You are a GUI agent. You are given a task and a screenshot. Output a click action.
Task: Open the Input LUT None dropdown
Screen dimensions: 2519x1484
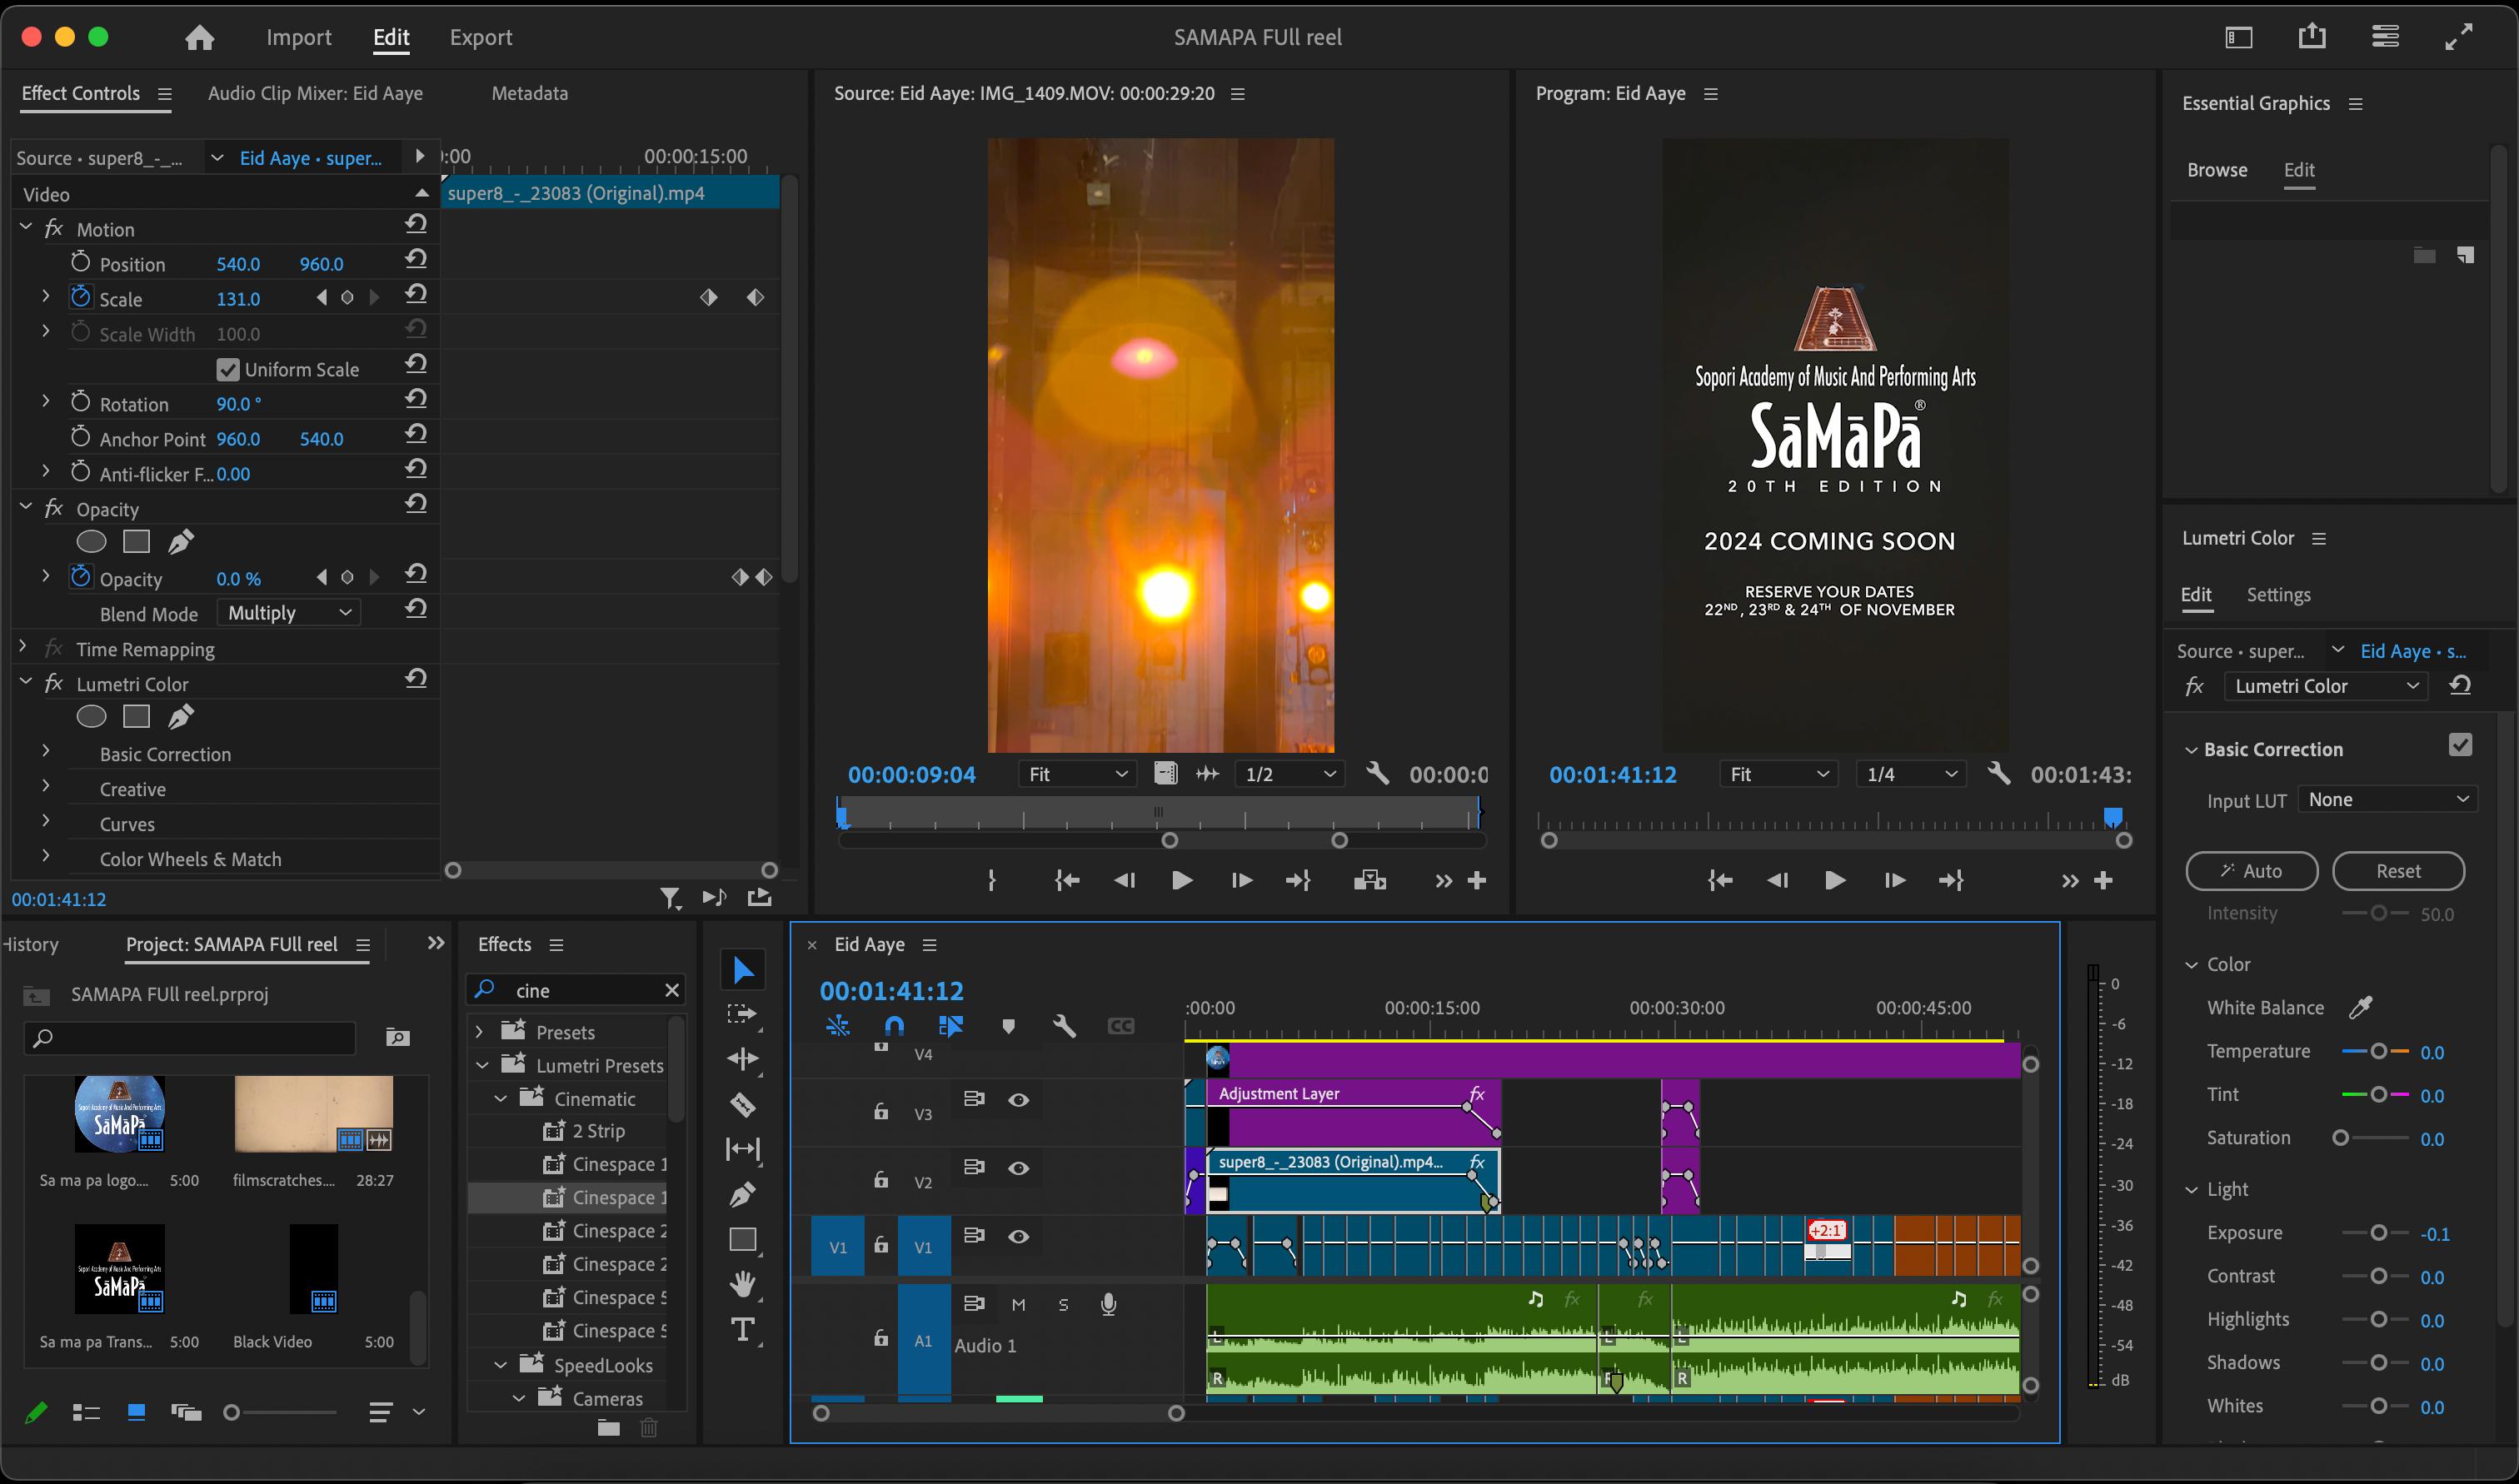click(2388, 799)
